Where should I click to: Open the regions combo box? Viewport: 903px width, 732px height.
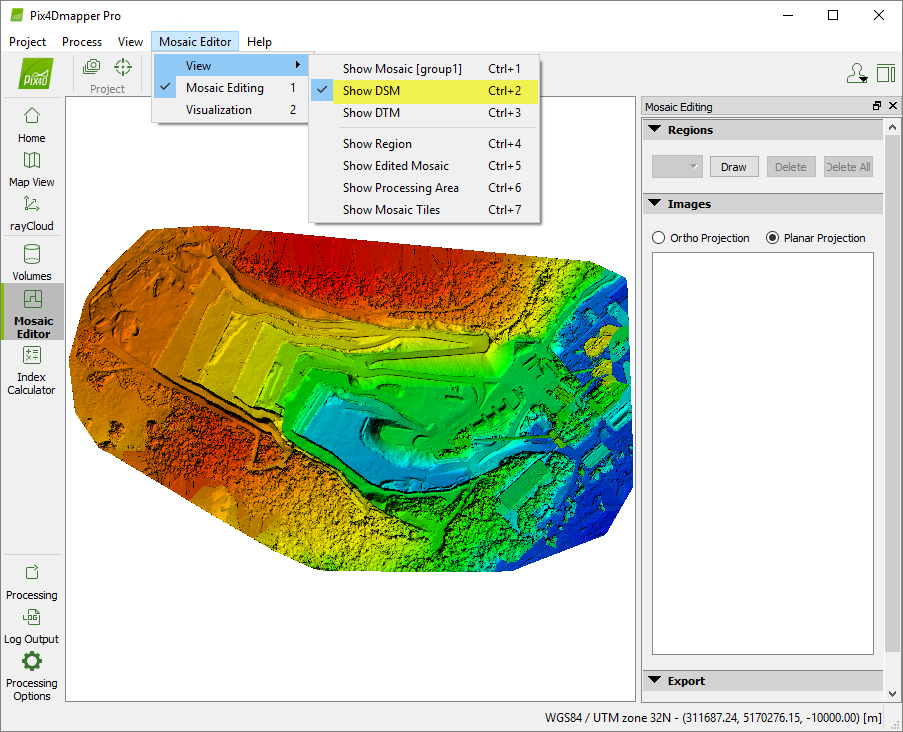(677, 167)
